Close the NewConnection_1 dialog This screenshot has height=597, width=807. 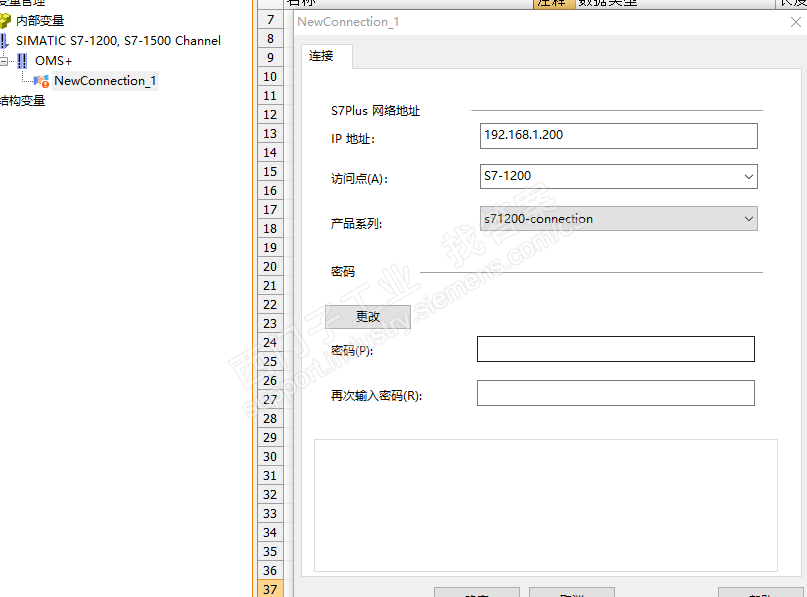[x=796, y=22]
